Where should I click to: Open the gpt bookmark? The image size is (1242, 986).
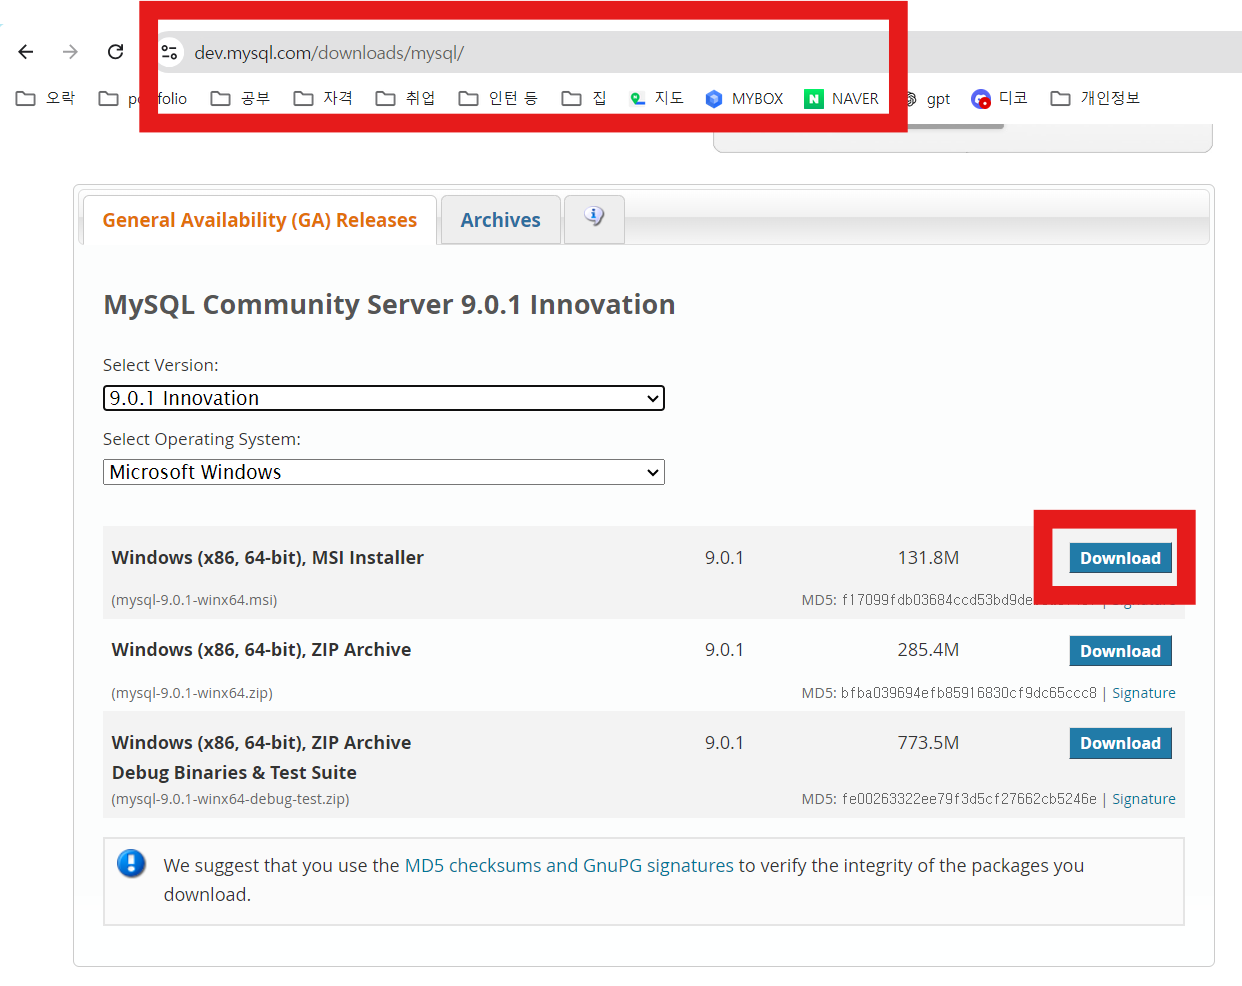click(x=928, y=98)
